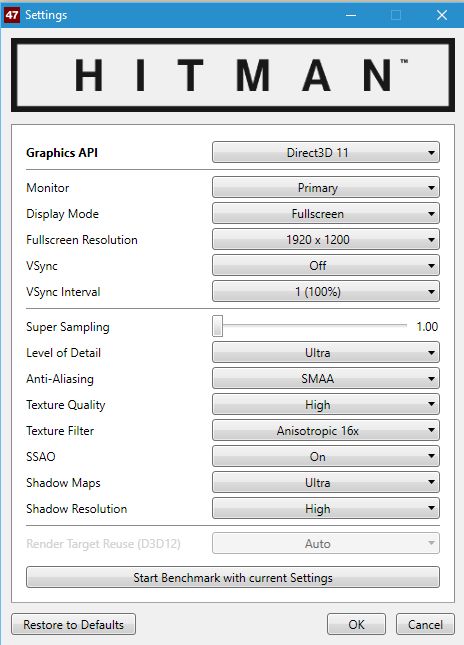
Task: Confirm settings with OK button
Action: click(x=356, y=624)
